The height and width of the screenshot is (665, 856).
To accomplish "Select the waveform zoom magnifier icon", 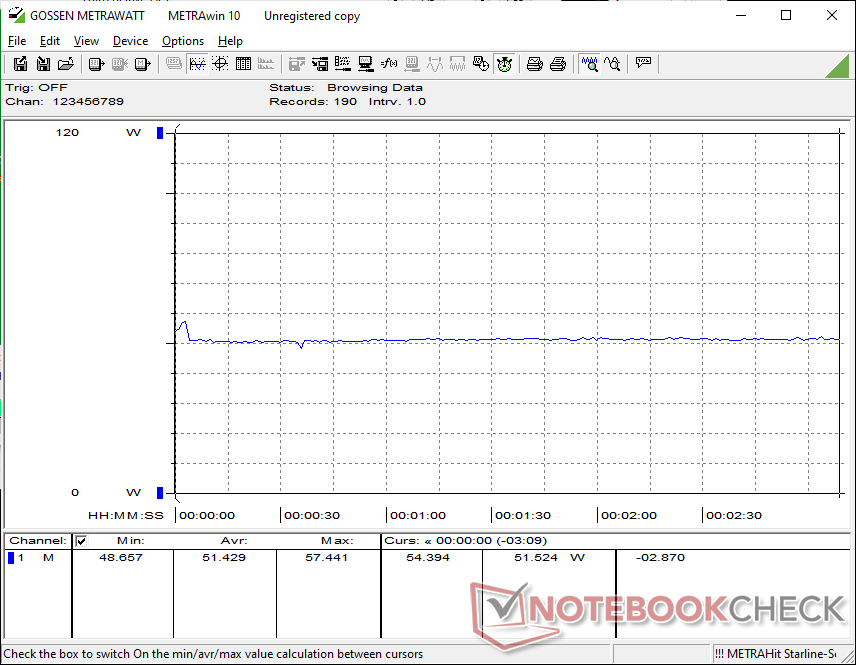I will point(589,64).
